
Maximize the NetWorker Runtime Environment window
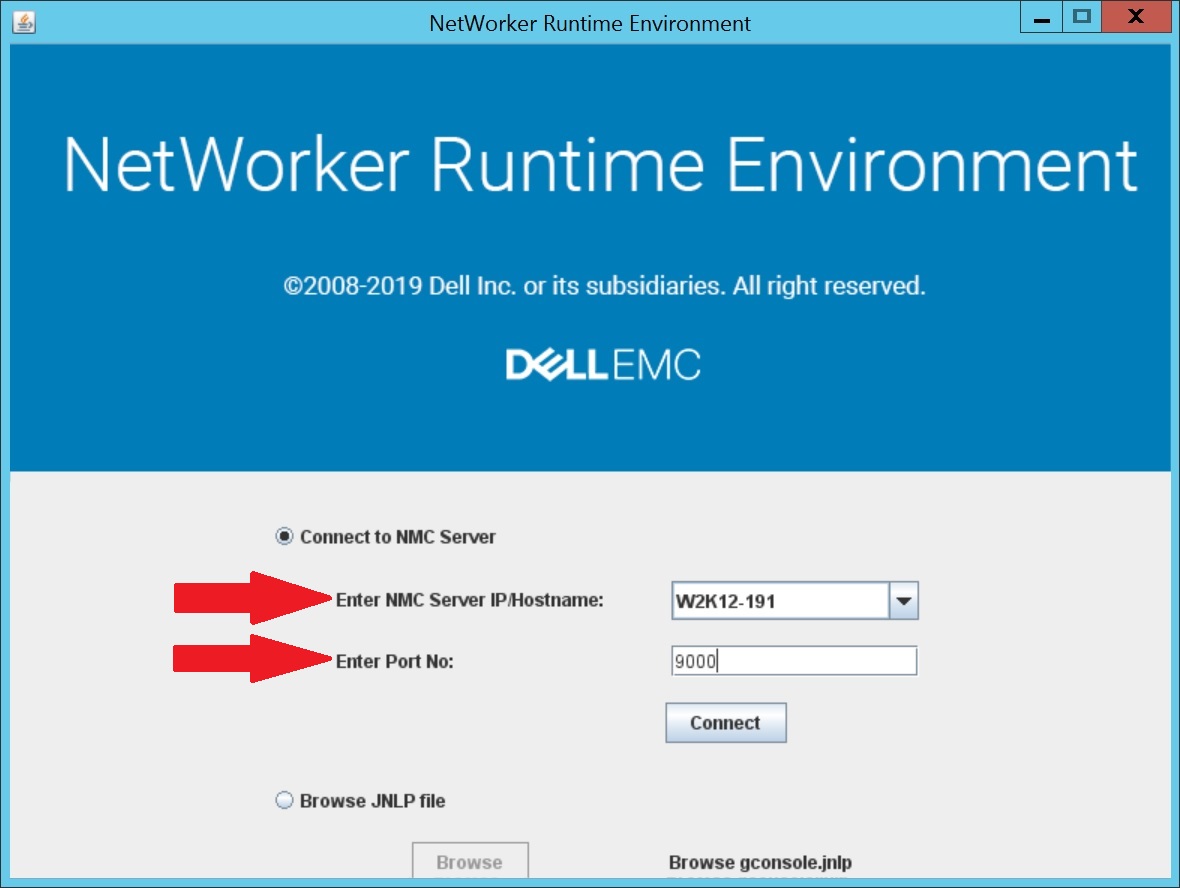[1081, 16]
